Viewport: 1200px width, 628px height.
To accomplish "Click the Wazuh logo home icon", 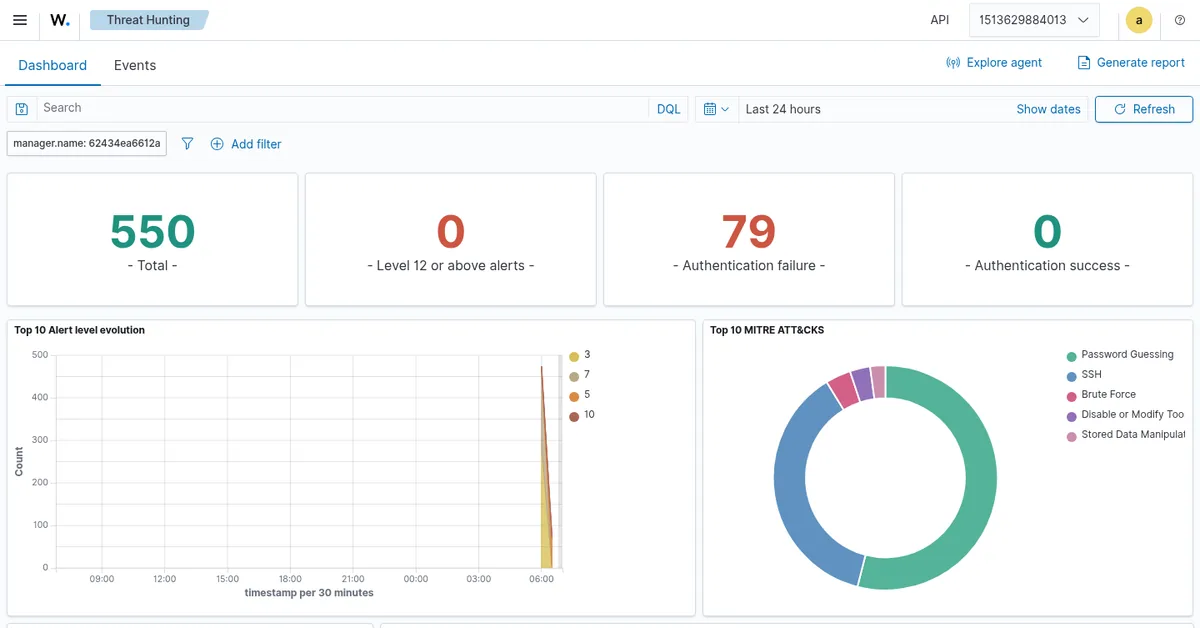I will click(60, 20).
